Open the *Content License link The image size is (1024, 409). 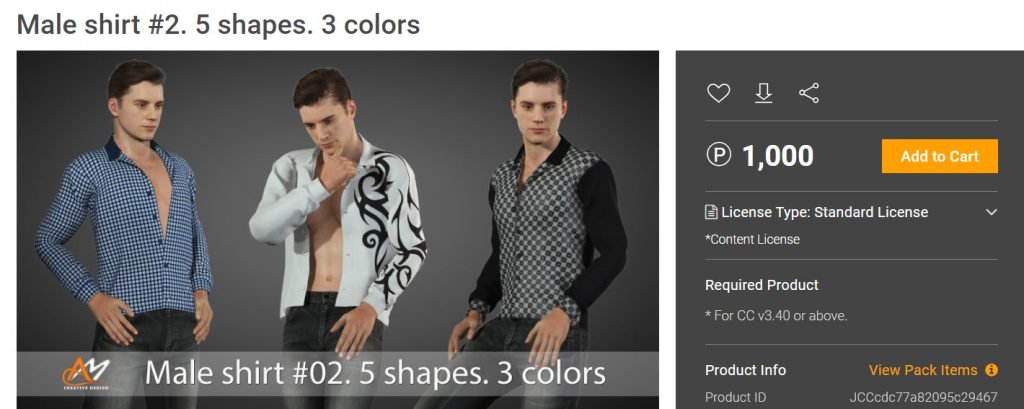point(752,239)
